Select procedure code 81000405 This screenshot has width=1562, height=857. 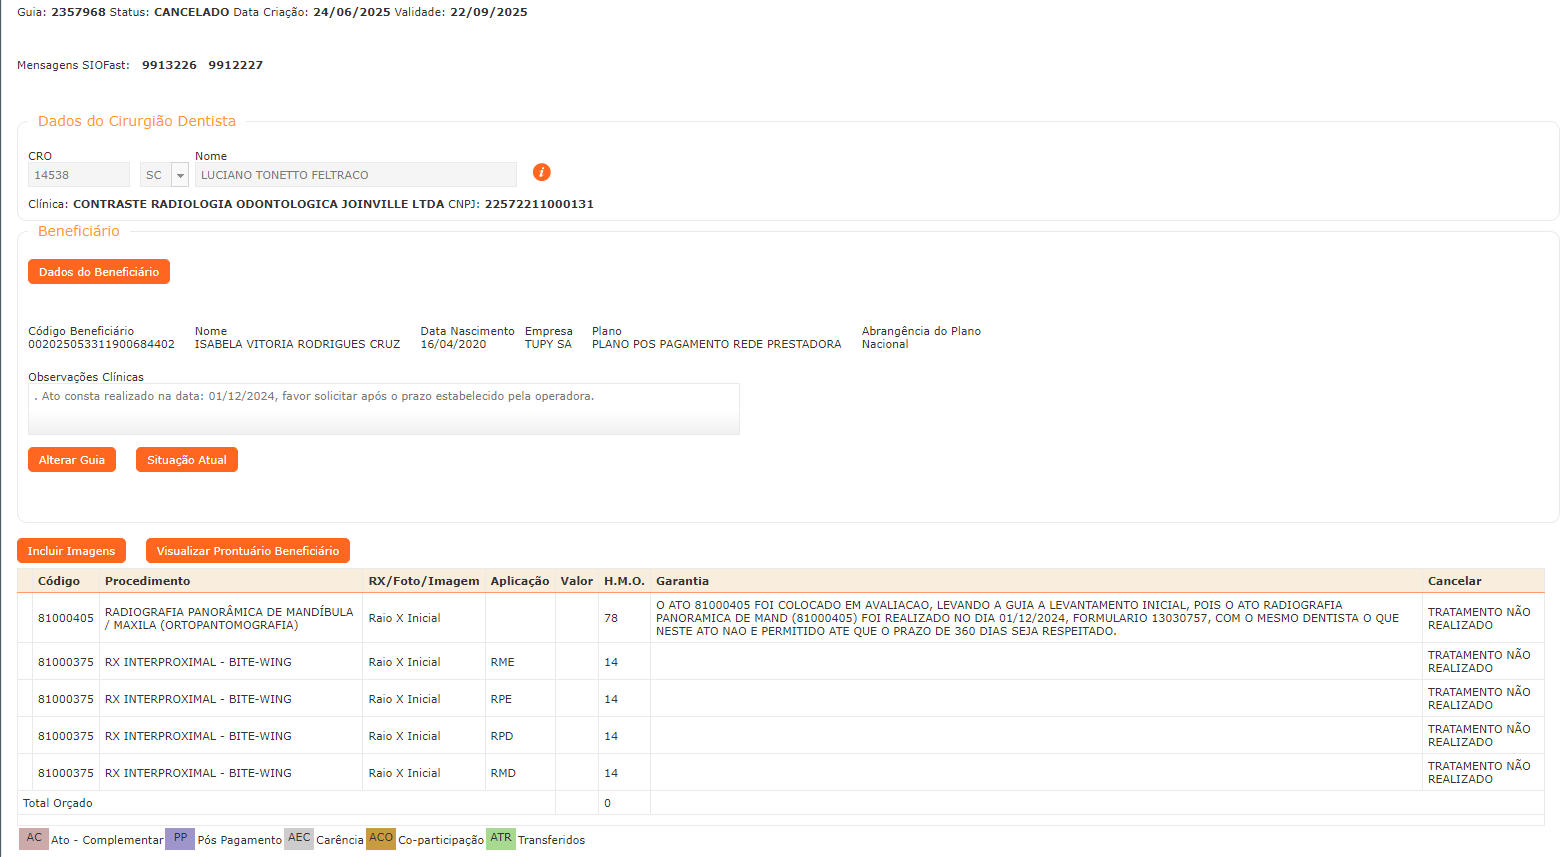[66, 618]
